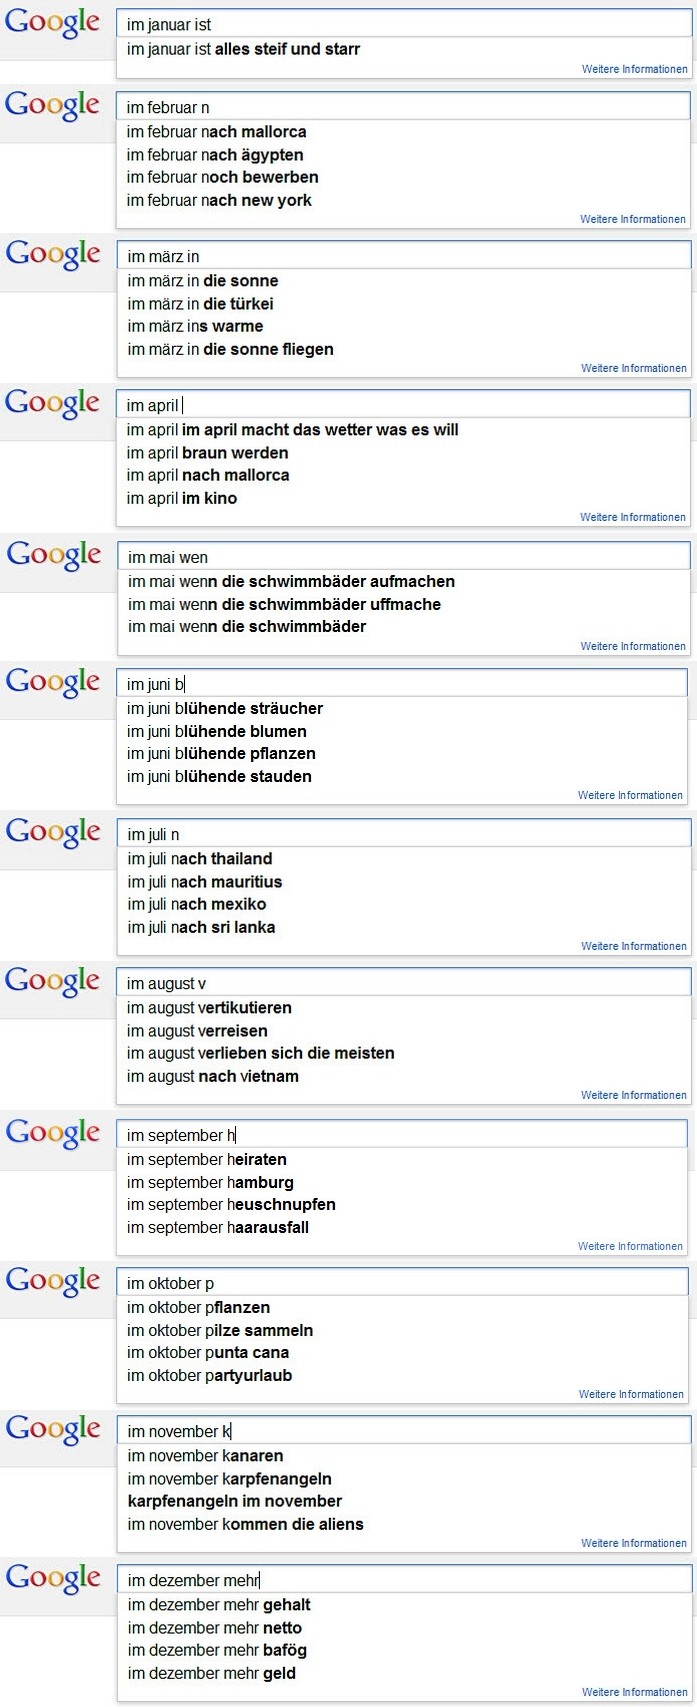Select suggestion 'im januar ist alles steif und starr'

pyautogui.click(x=243, y=49)
